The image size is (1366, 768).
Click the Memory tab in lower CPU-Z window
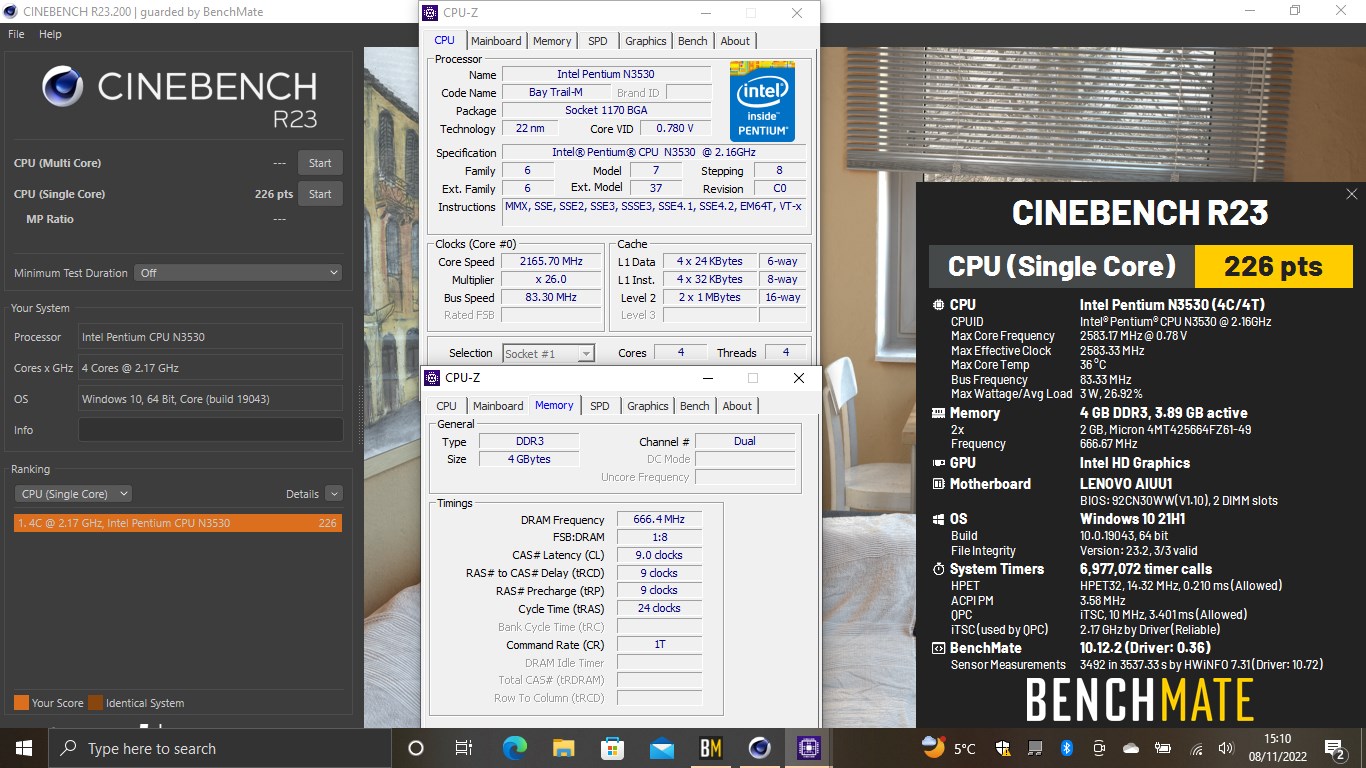coord(554,405)
